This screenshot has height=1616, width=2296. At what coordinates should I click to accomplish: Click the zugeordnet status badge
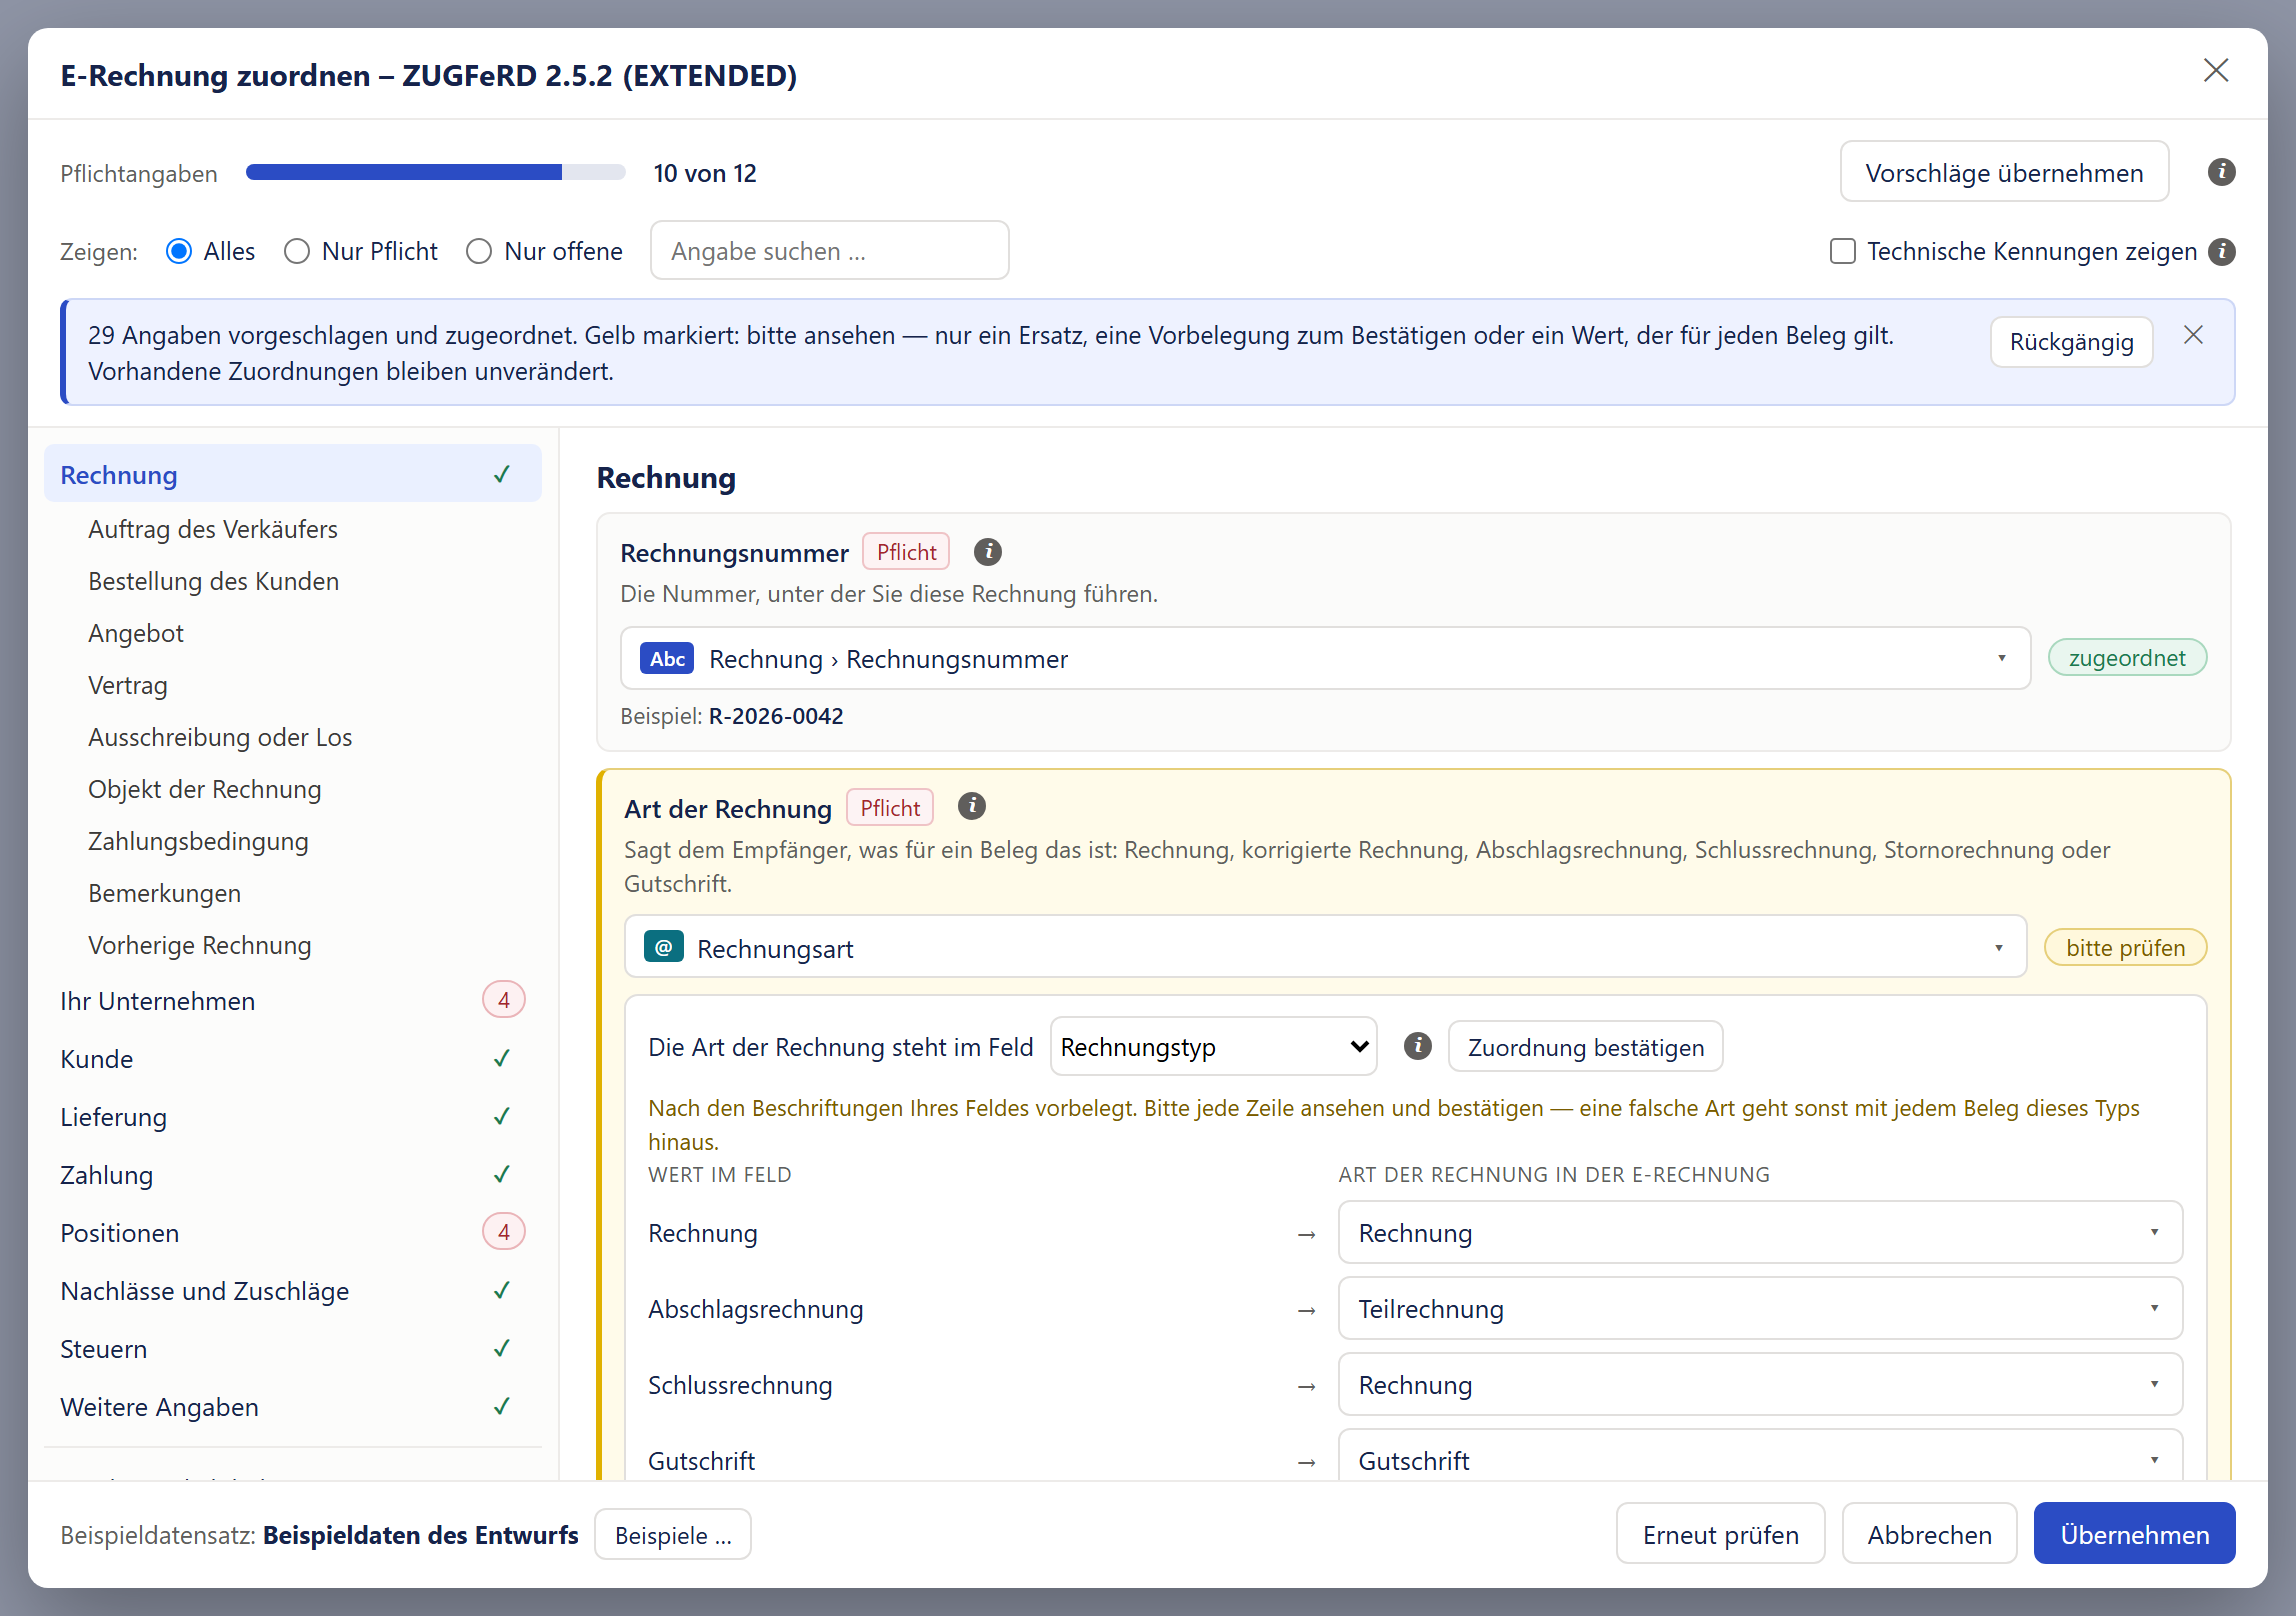tap(2127, 658)
